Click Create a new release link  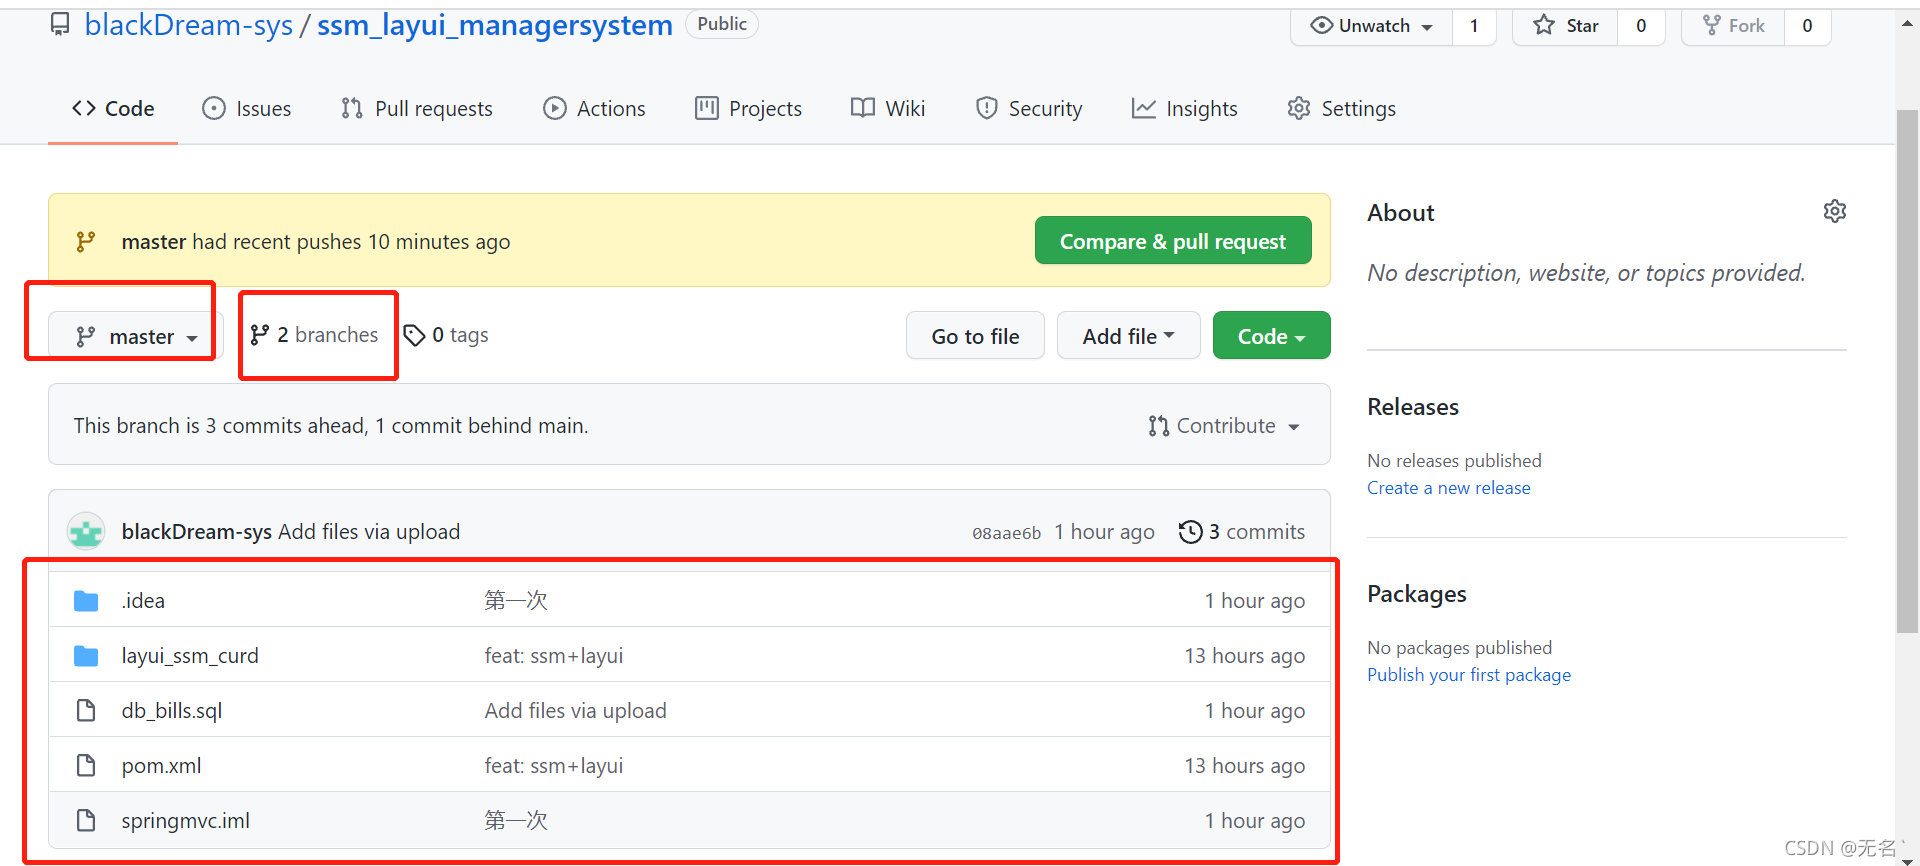1448,488
